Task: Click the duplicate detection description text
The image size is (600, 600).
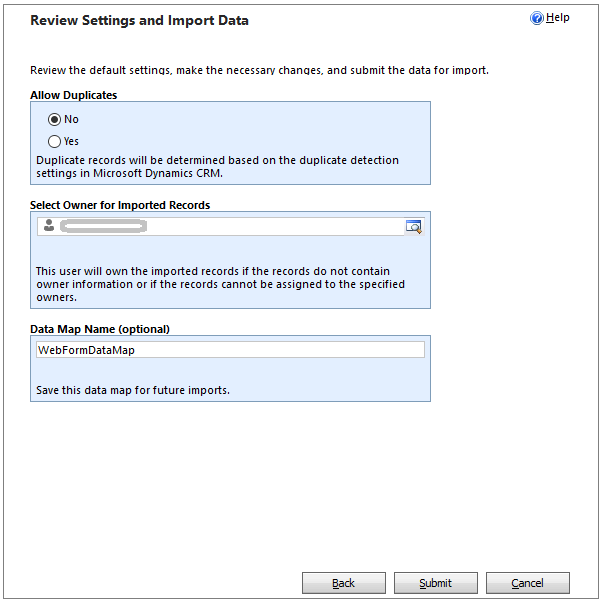Action: click(217, 166)
